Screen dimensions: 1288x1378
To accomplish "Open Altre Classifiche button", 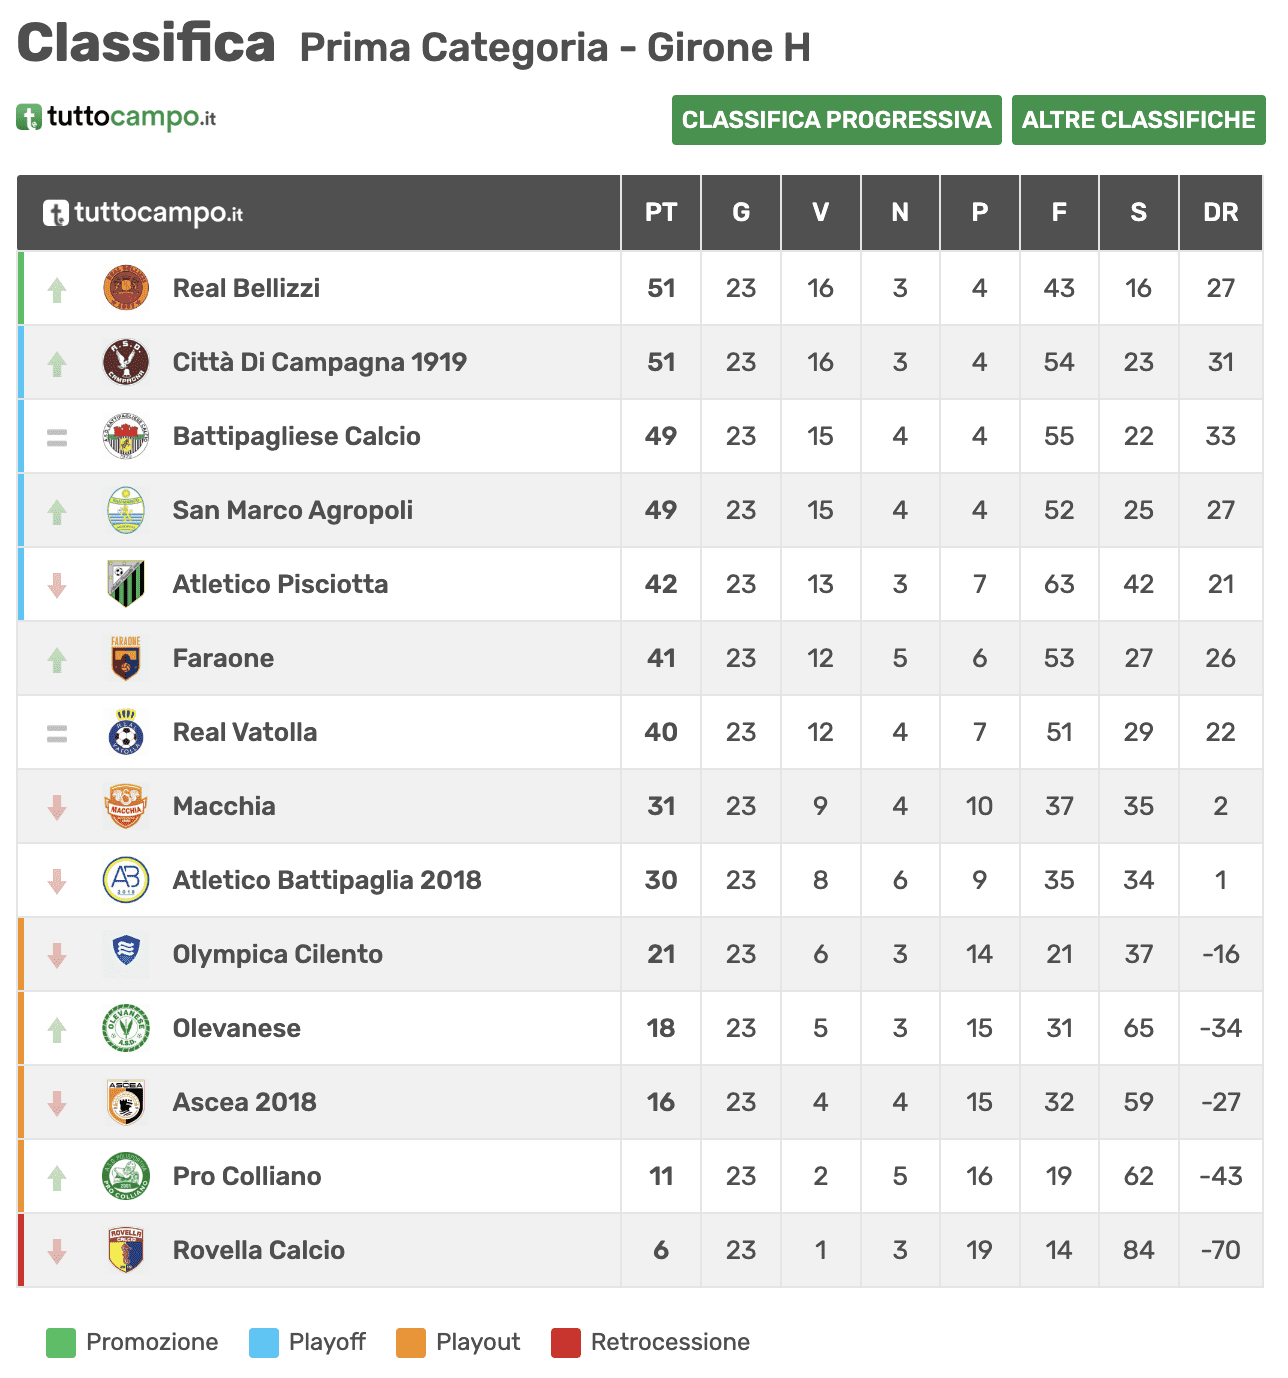I will (x=1138, y=120).
